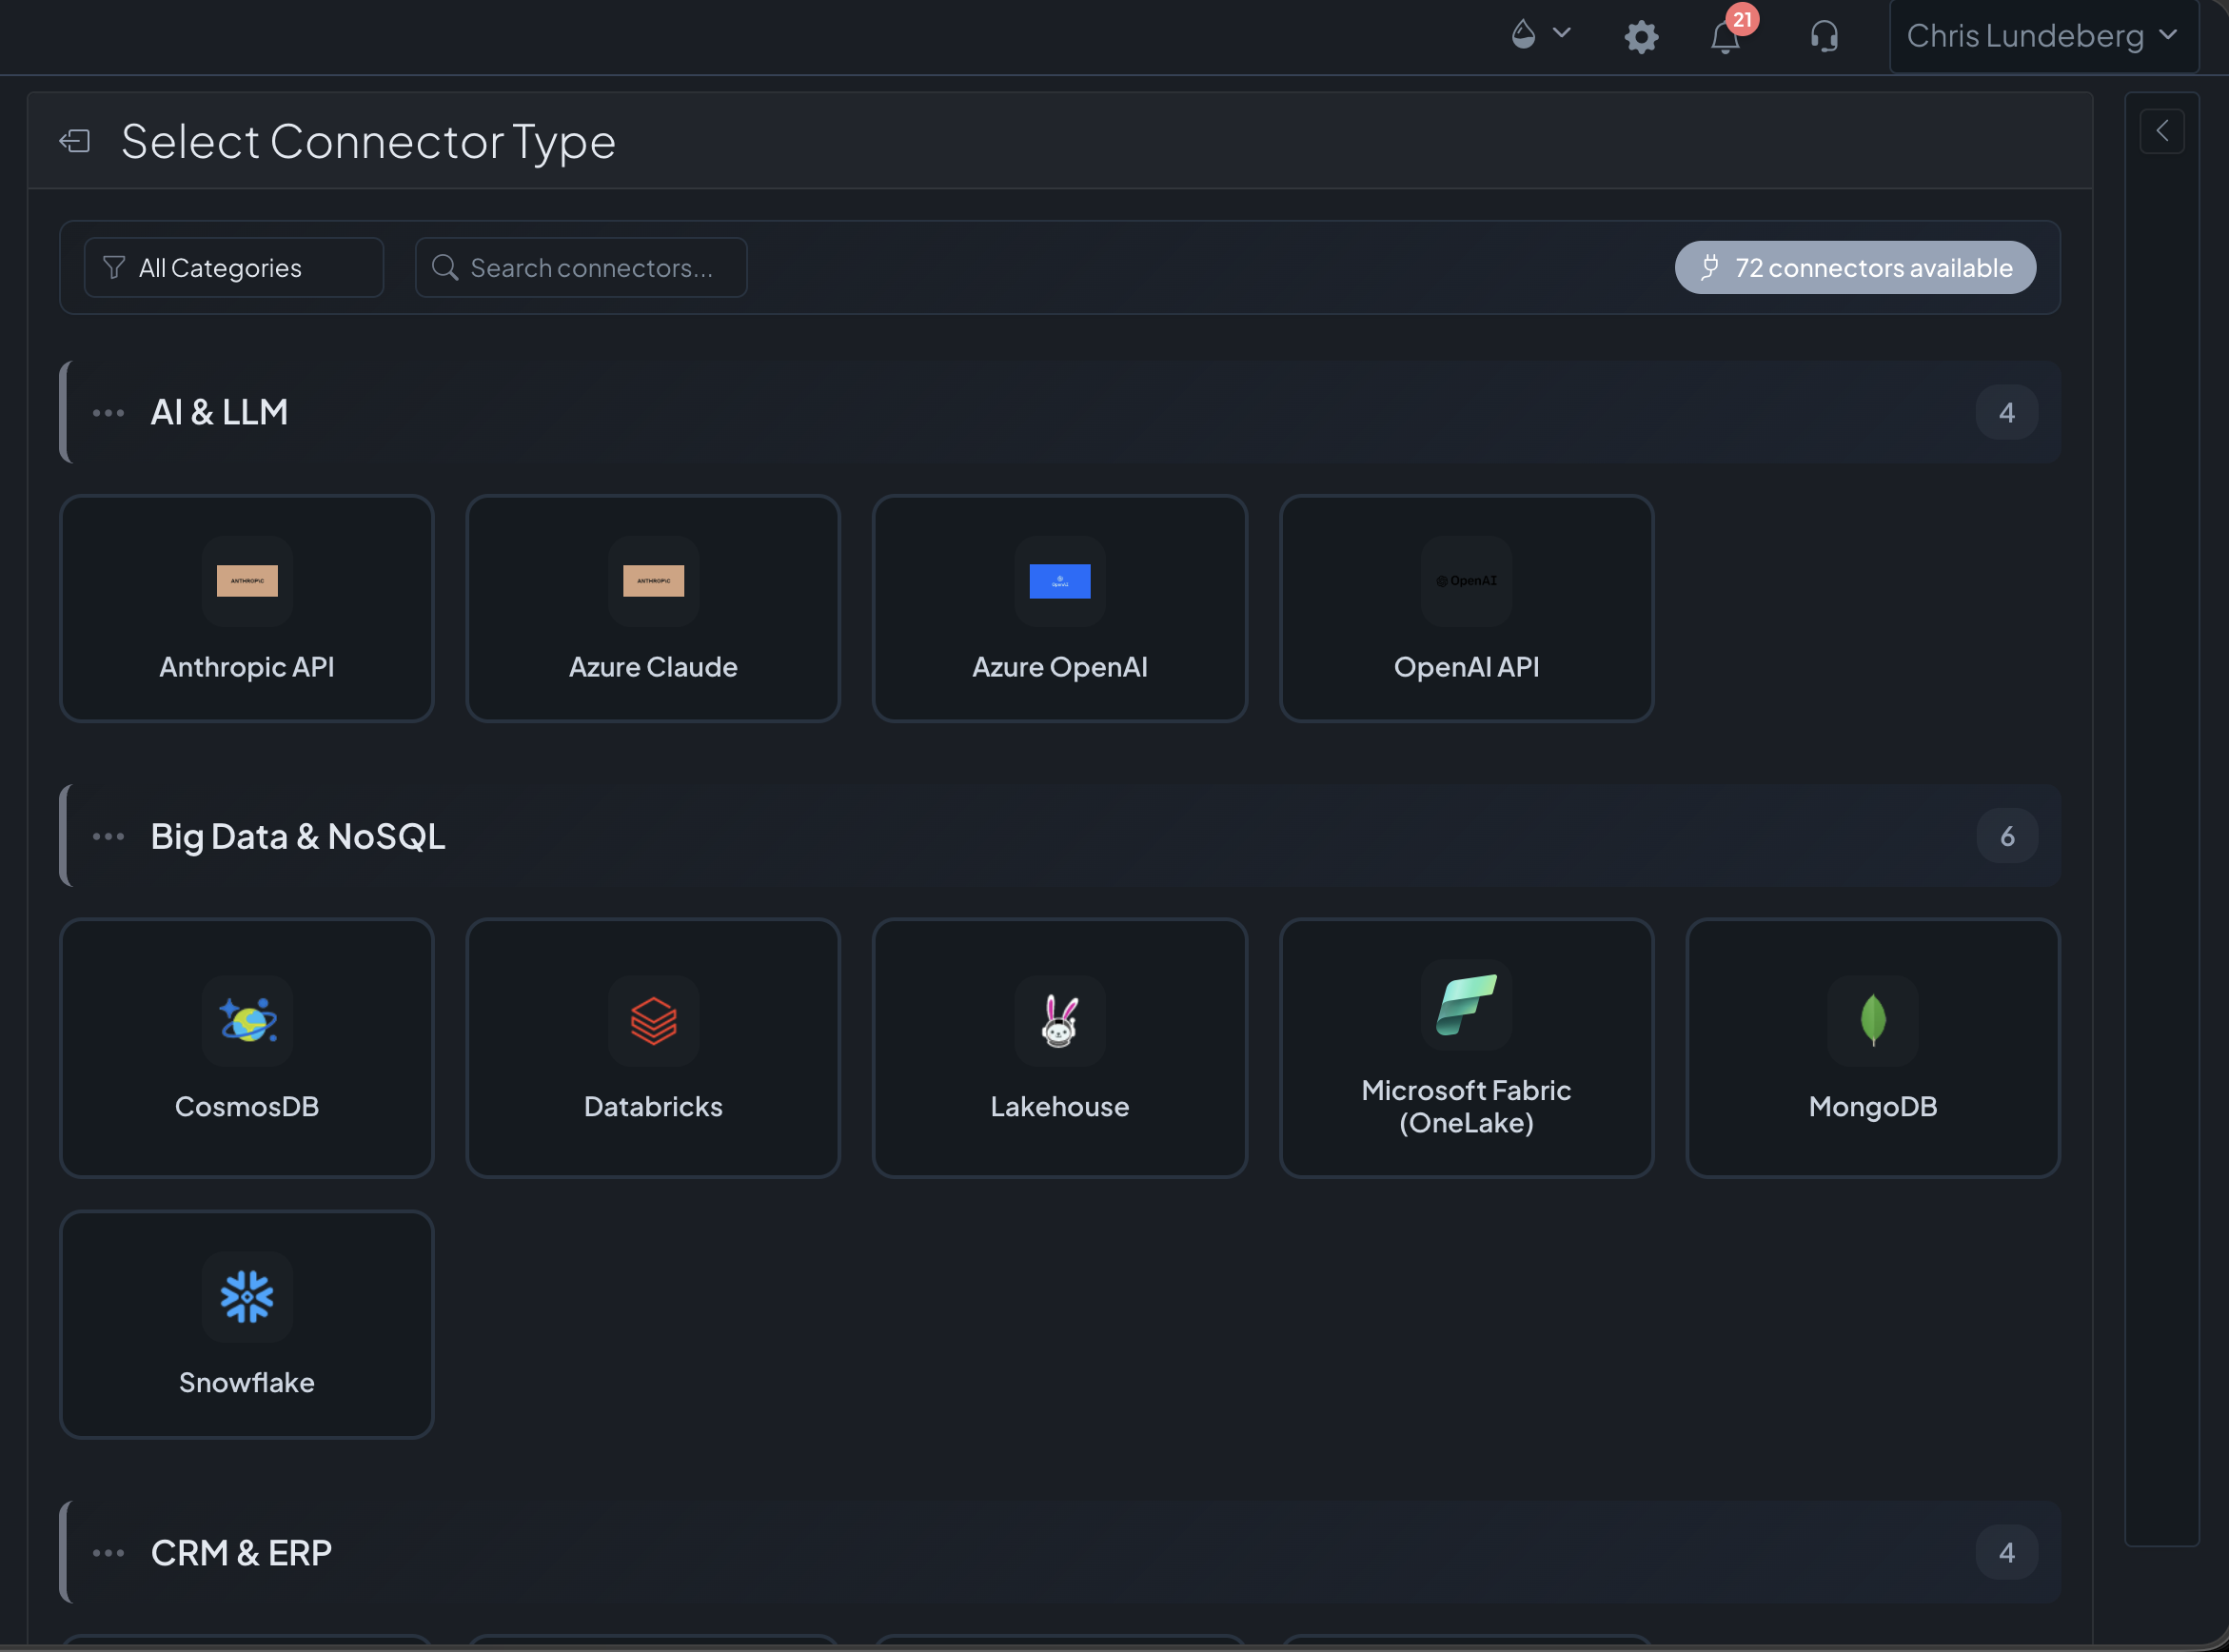Viewport: 2229px width, 1652px height.
Task: Click the funnel icon in All Categories
Action: tap(114, 267)
